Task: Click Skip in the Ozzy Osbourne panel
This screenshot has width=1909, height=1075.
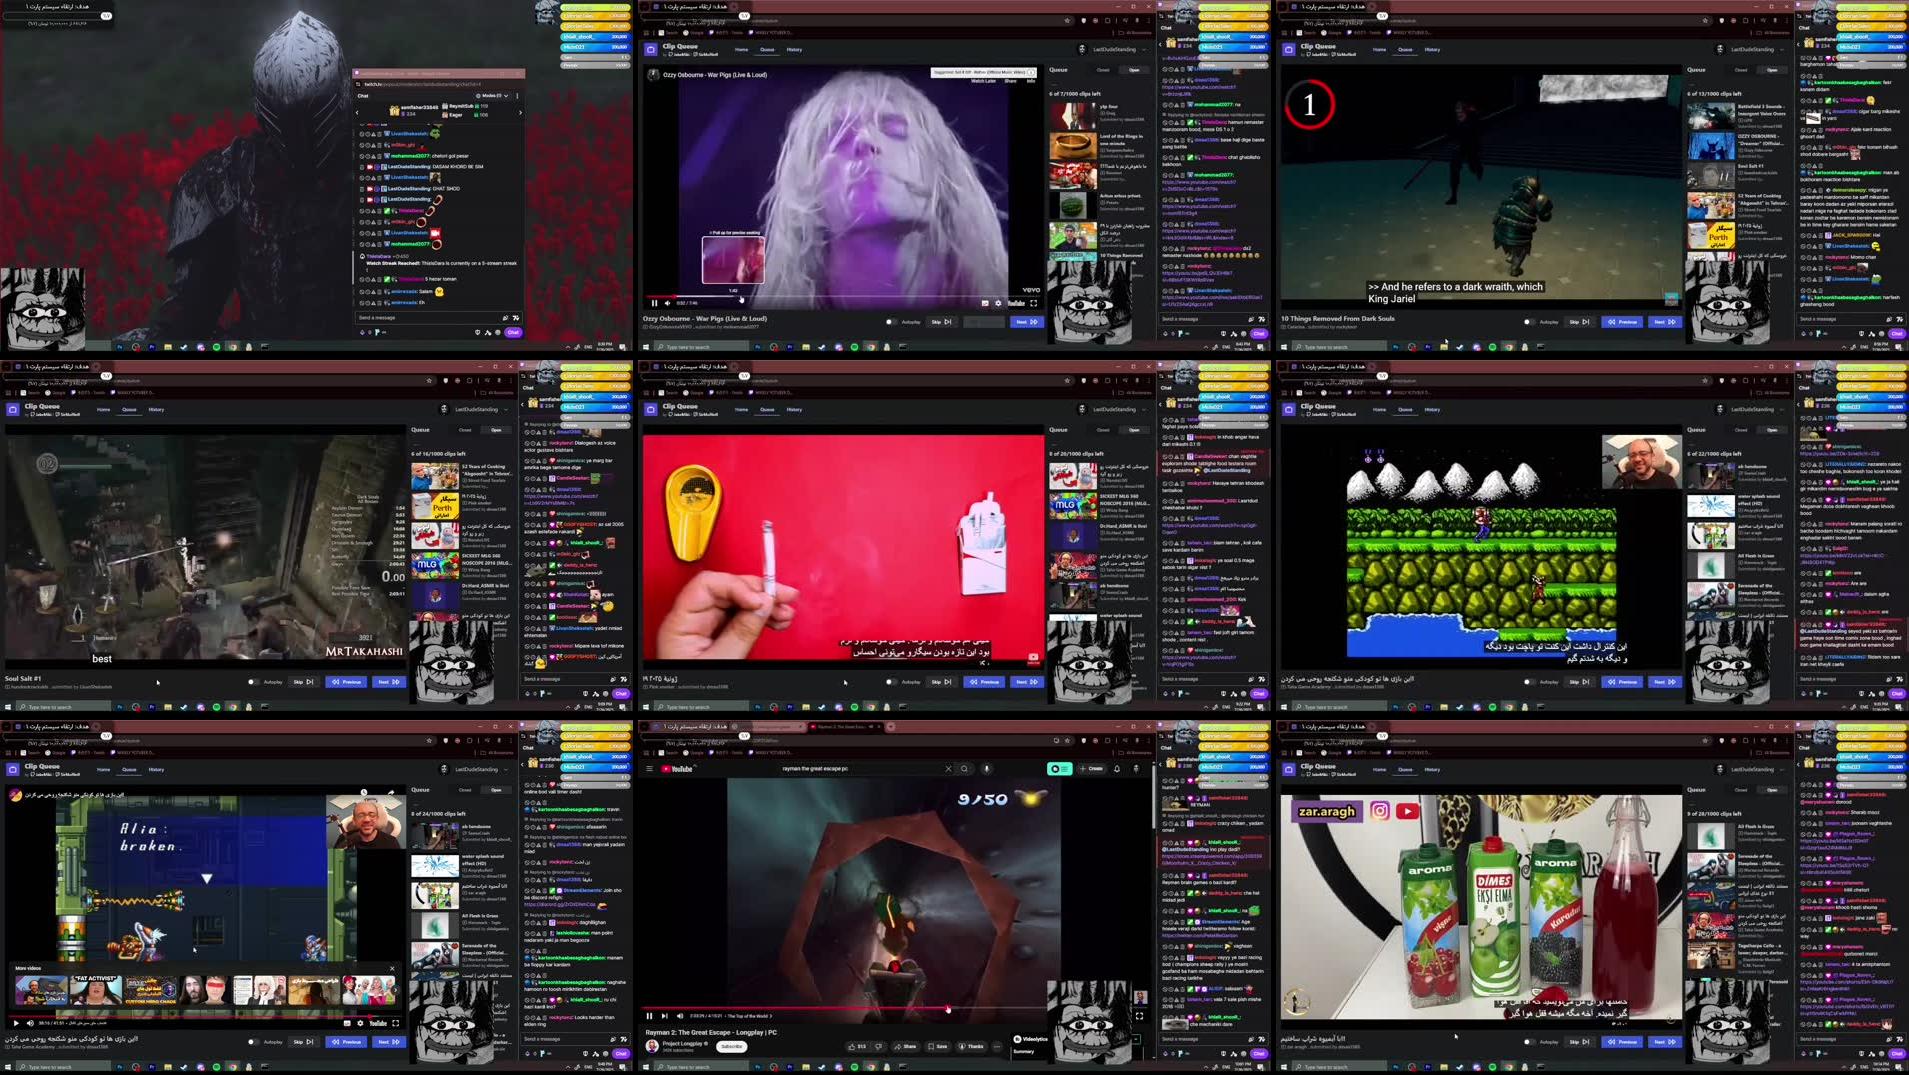Action: coord(940,322)
